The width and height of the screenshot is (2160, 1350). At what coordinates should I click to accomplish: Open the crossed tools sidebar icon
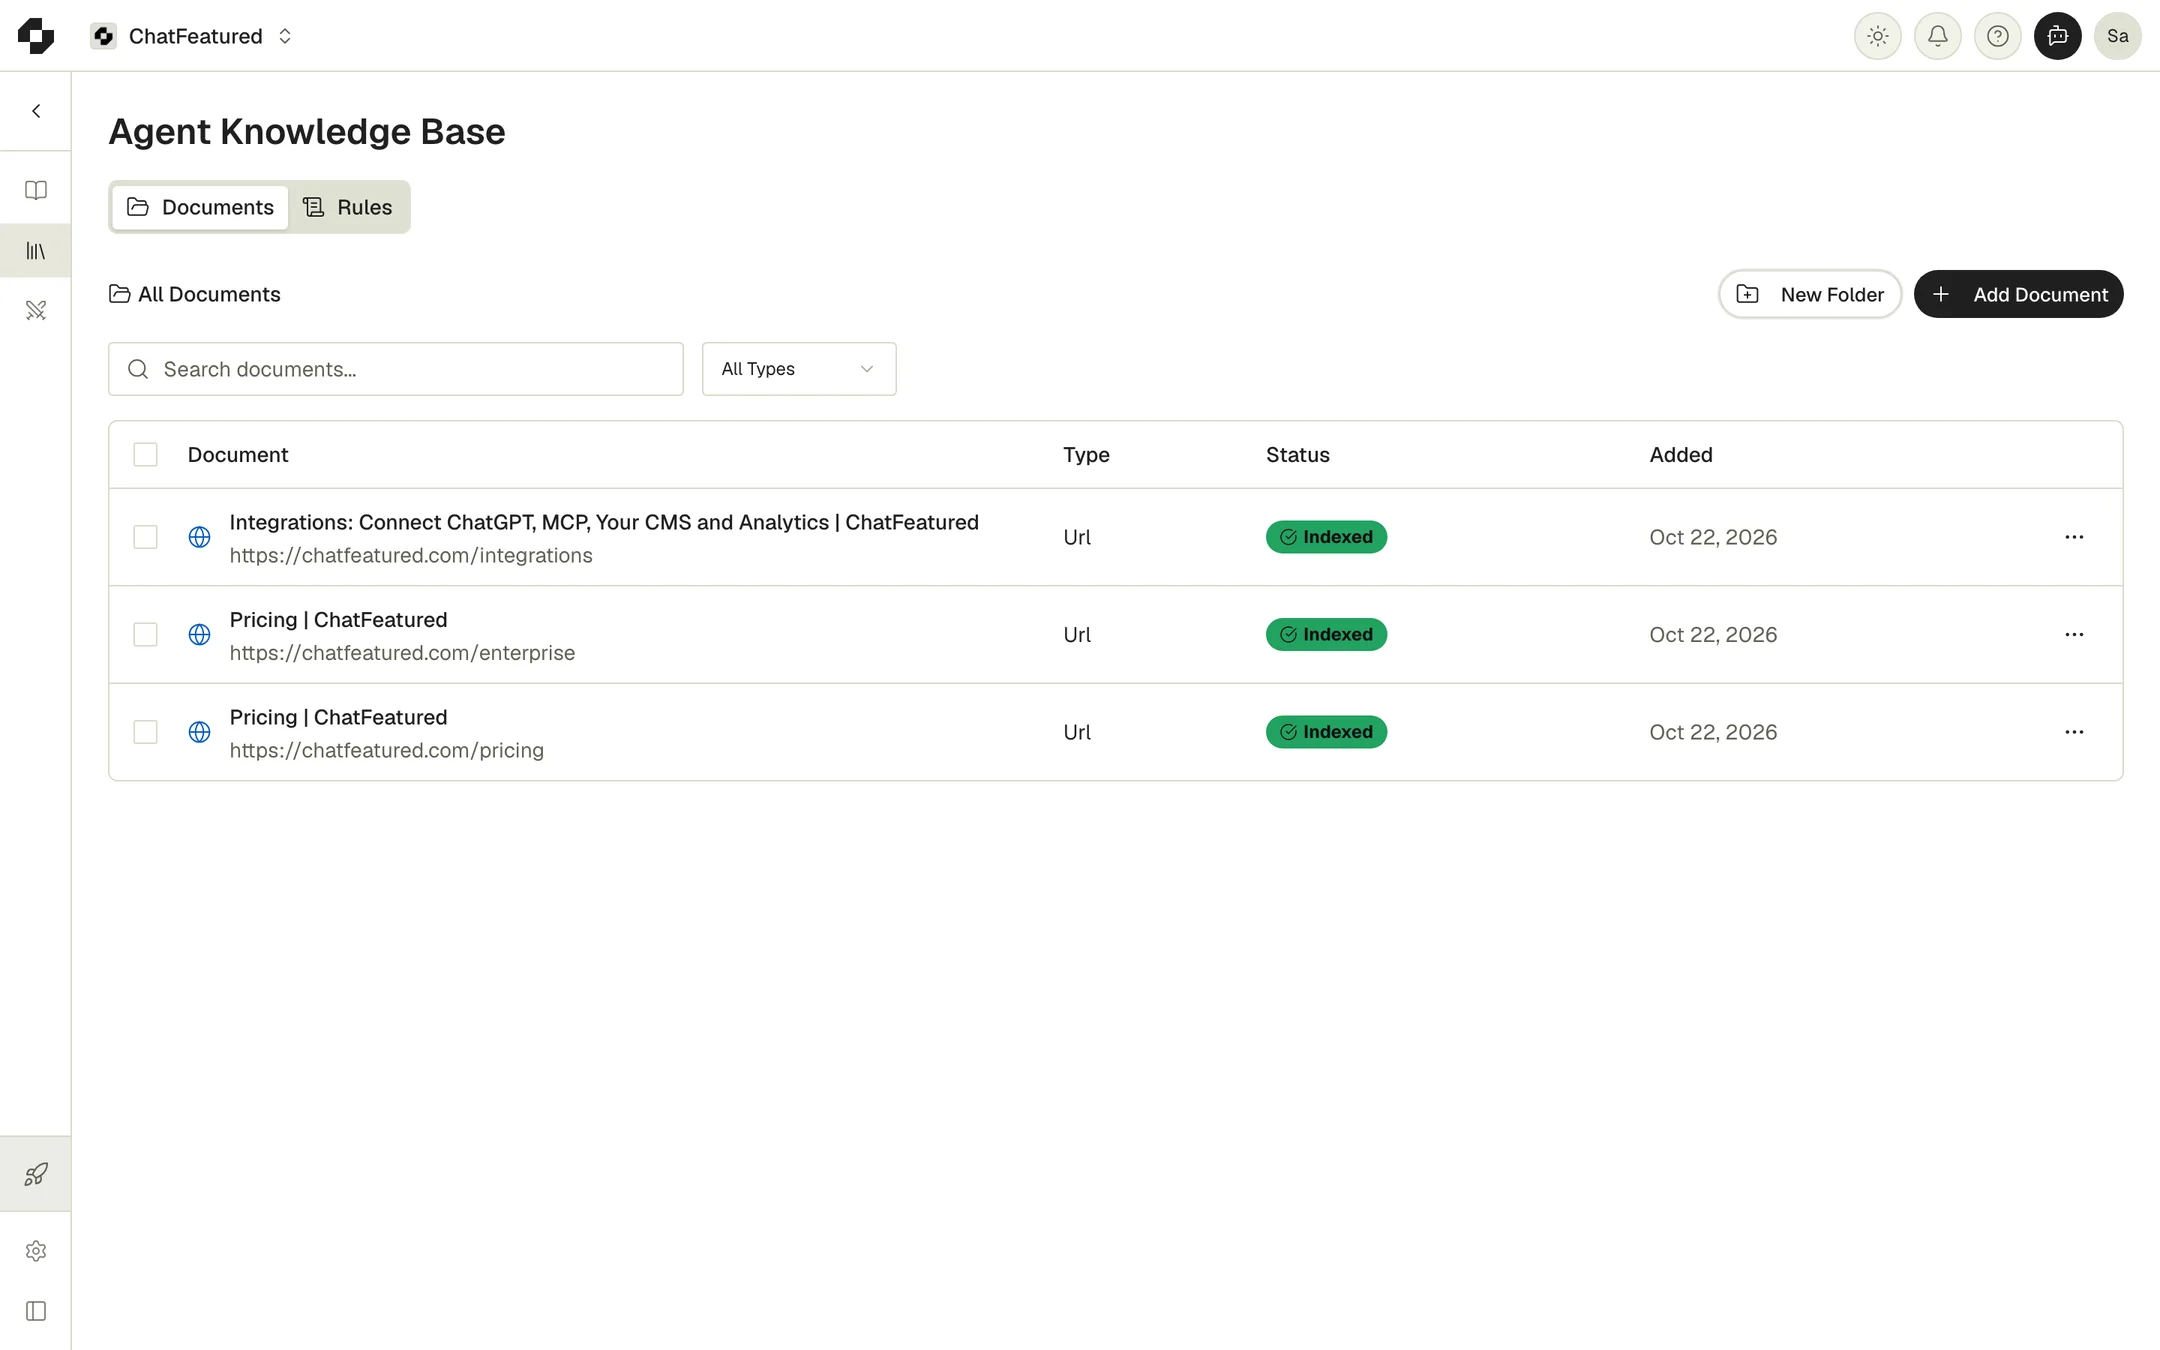coord(36,311)
